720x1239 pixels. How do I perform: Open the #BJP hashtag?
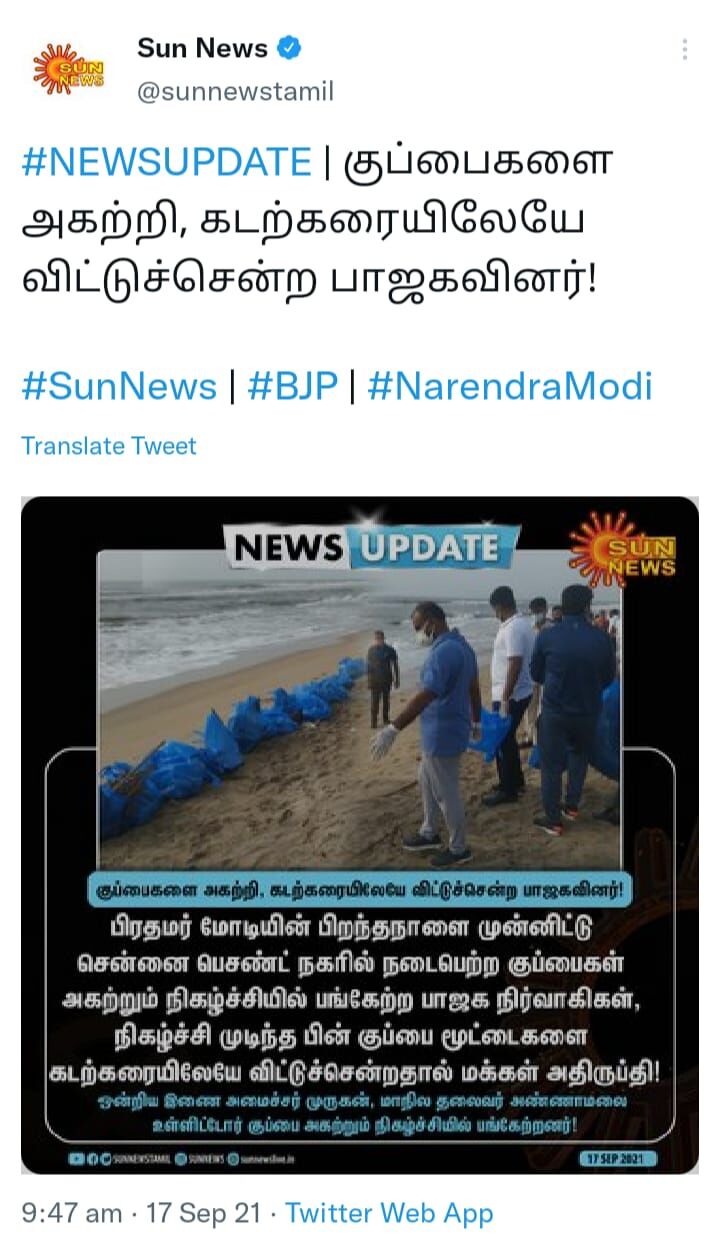tap(292, 386)
